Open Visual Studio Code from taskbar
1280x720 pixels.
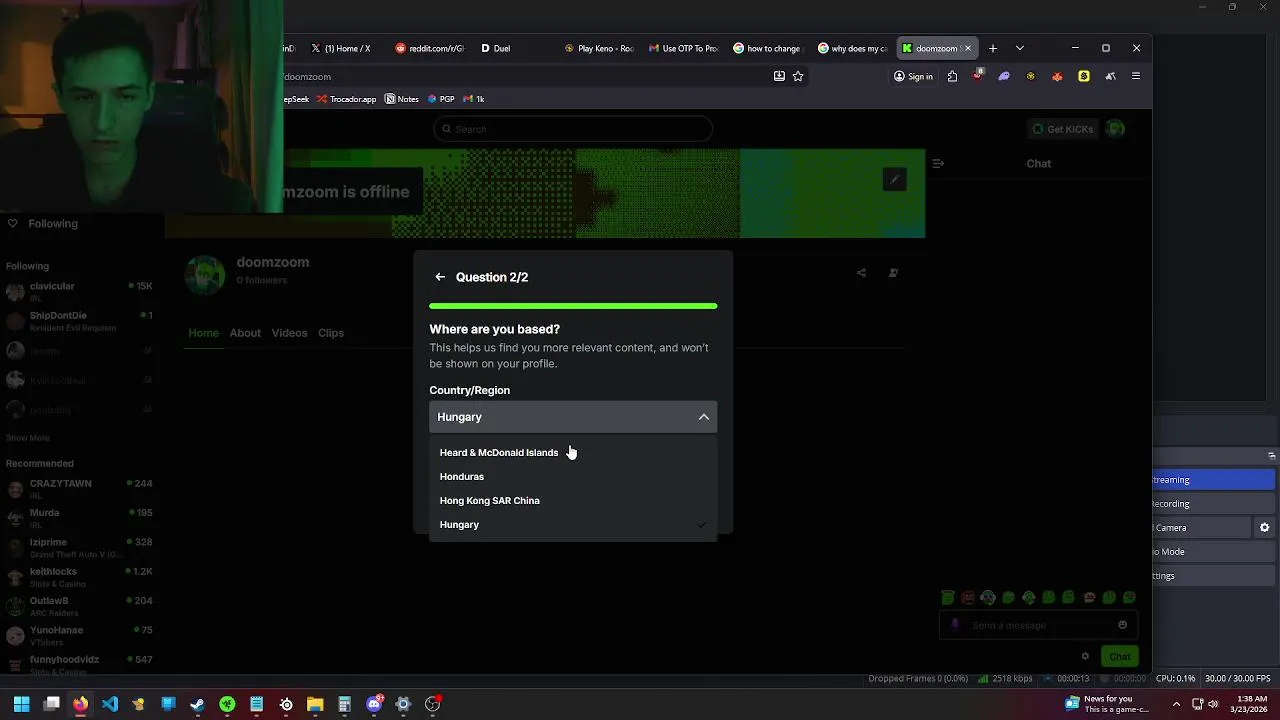[110, 704]
